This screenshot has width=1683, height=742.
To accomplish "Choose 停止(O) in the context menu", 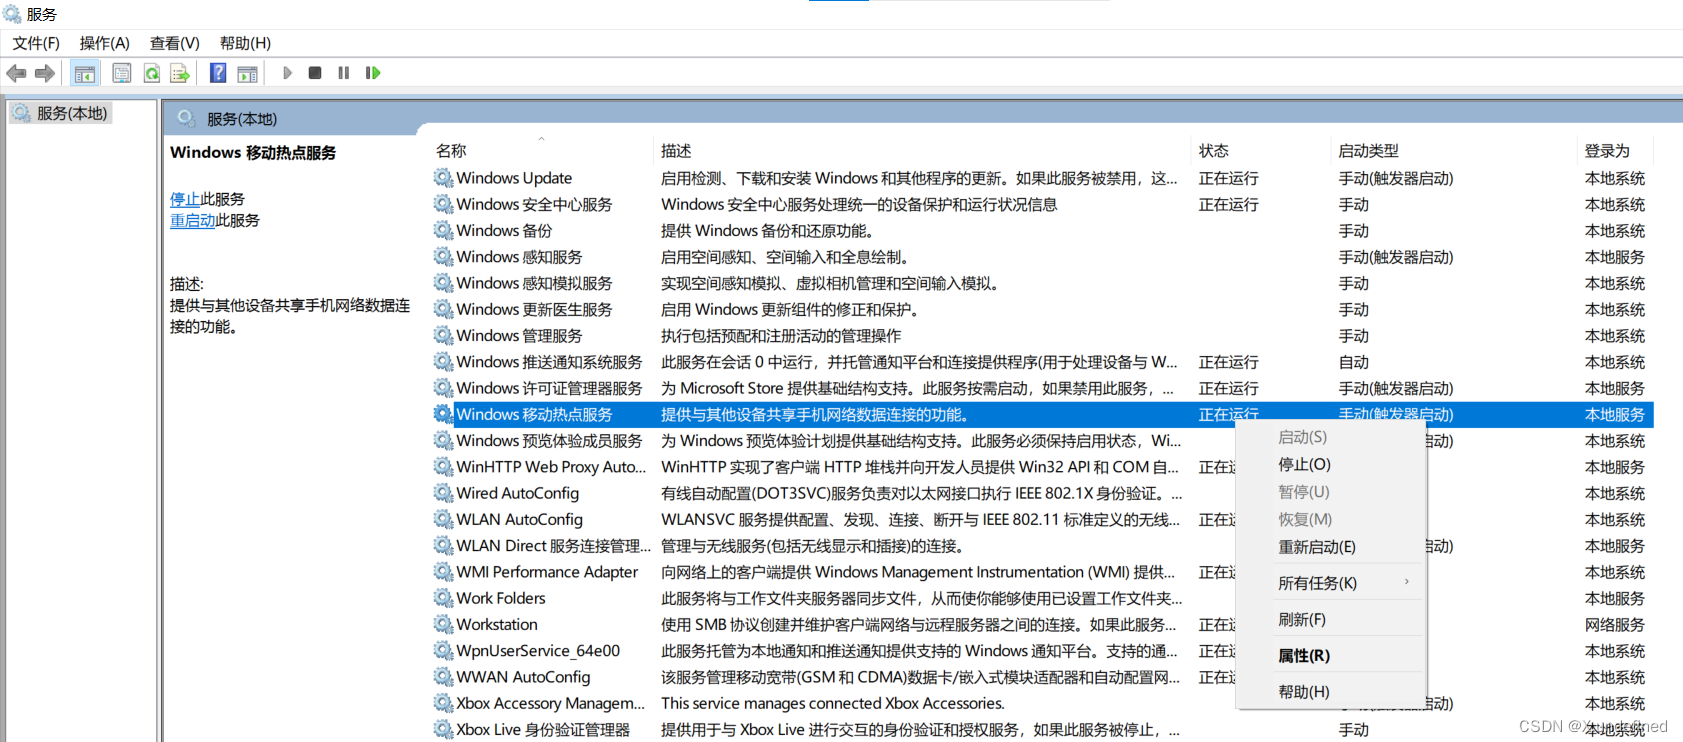I will click(x=1304, y=464).
